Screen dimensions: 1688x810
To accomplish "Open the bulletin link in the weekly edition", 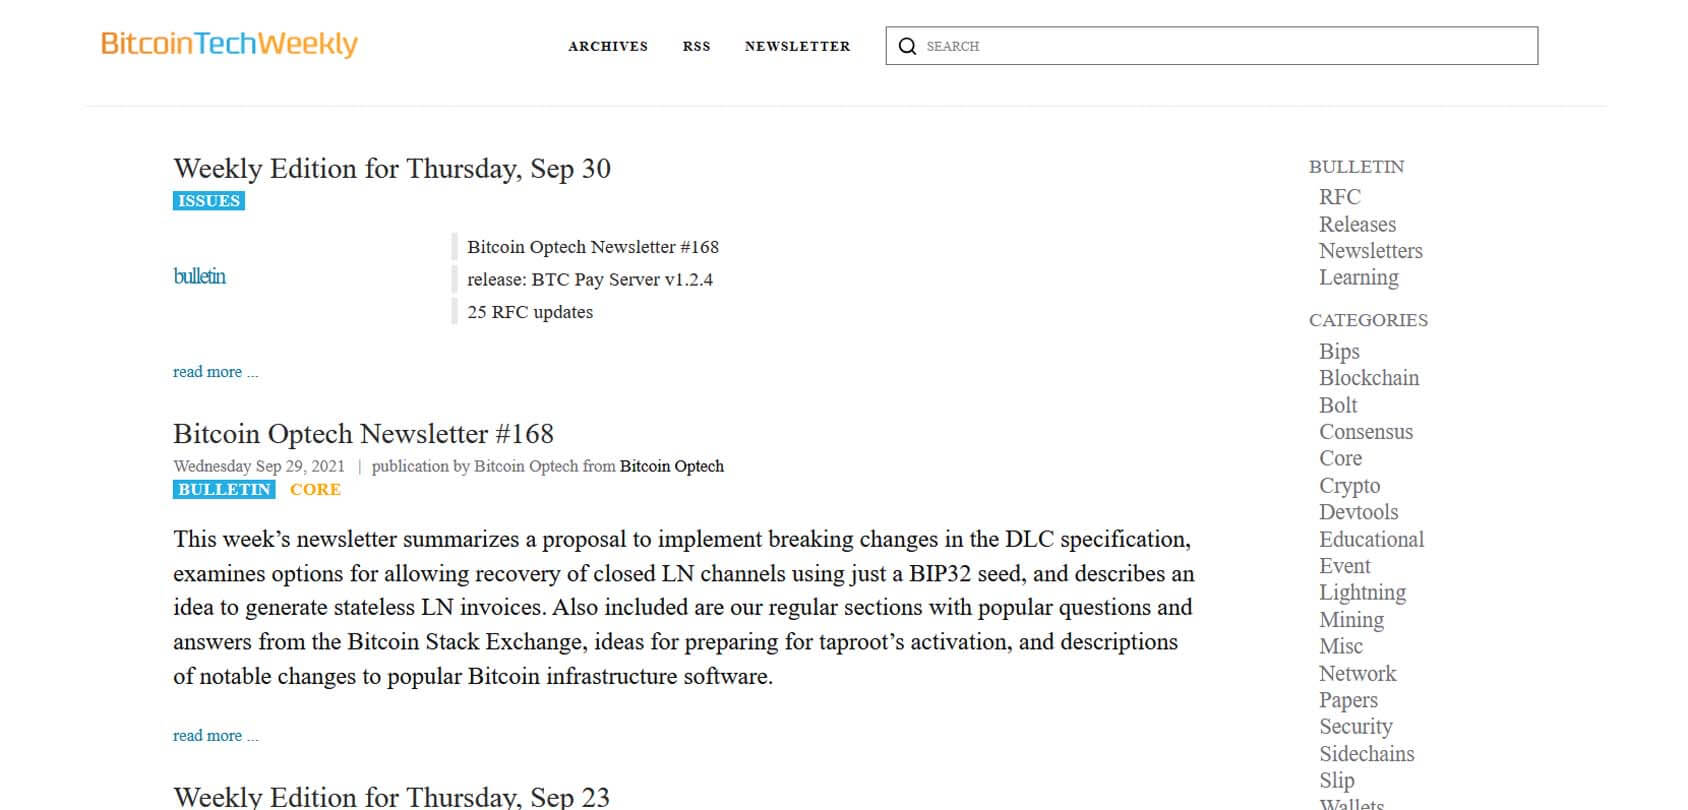I will coord(200,277).
